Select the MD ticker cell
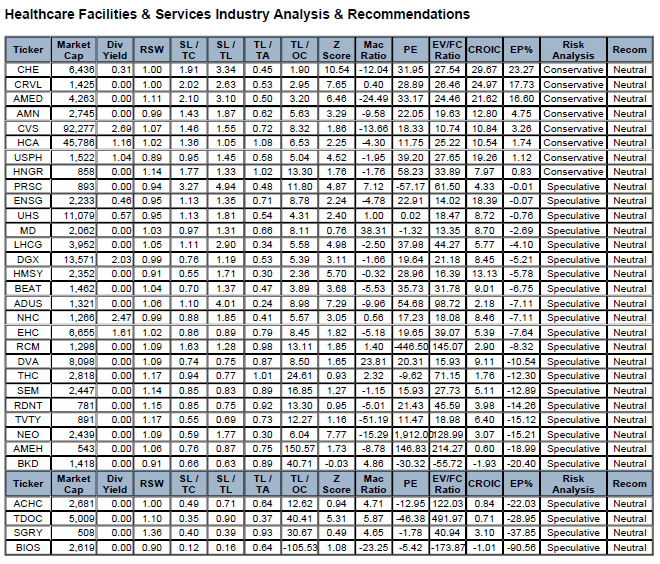 click(28, 231)
